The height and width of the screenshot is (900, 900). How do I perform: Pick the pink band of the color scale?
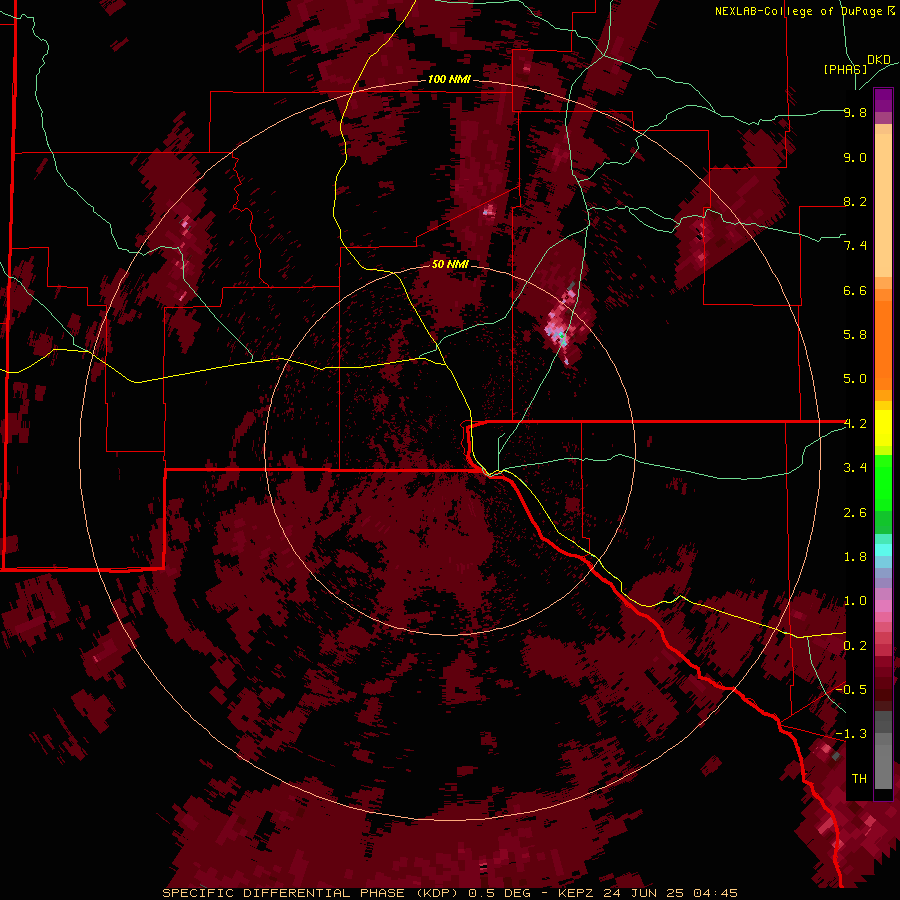(x=883, y=606)
